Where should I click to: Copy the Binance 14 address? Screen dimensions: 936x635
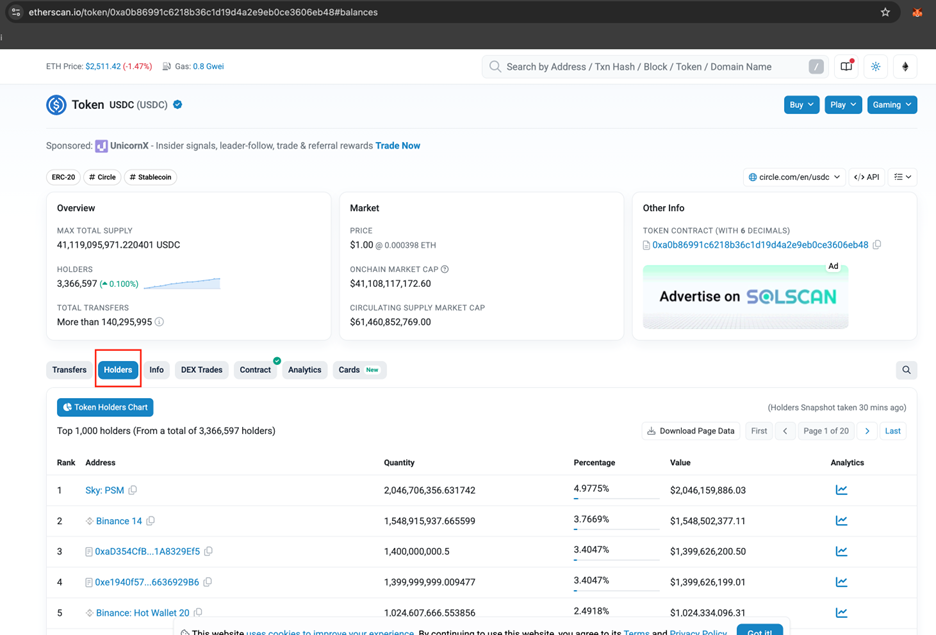[150, 521]
